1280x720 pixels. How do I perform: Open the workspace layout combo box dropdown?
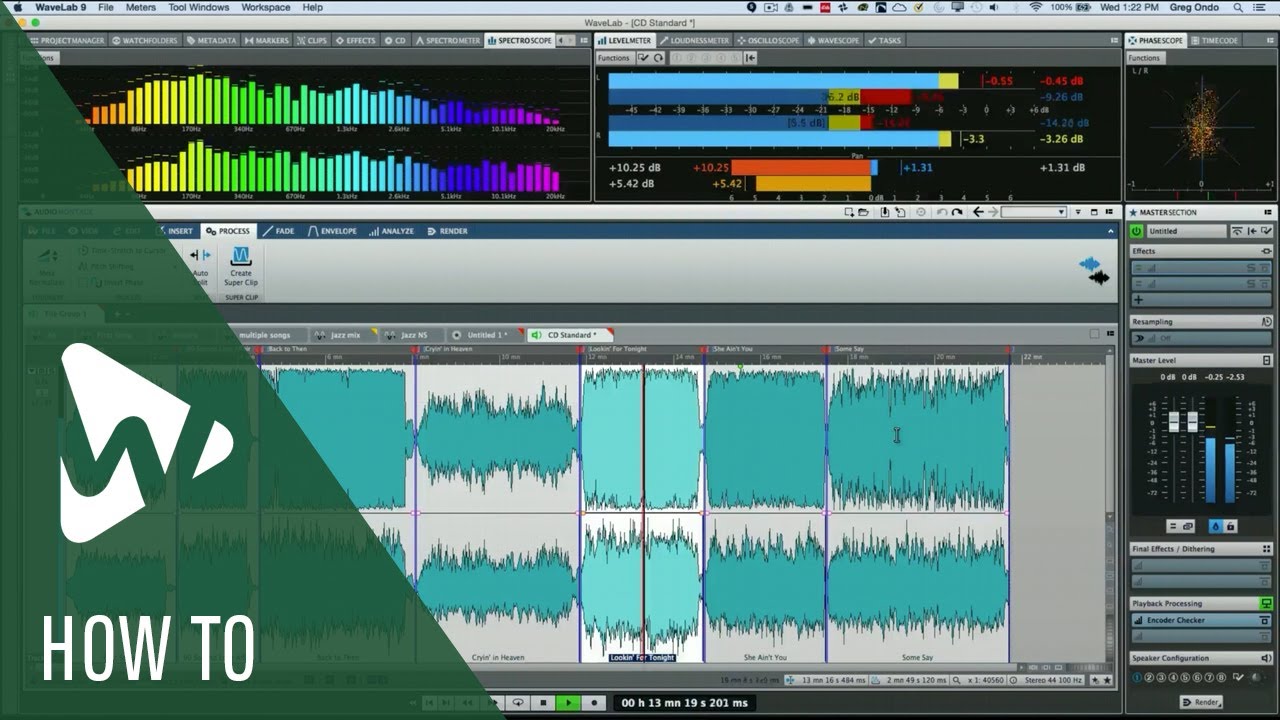pos(1062,212)
